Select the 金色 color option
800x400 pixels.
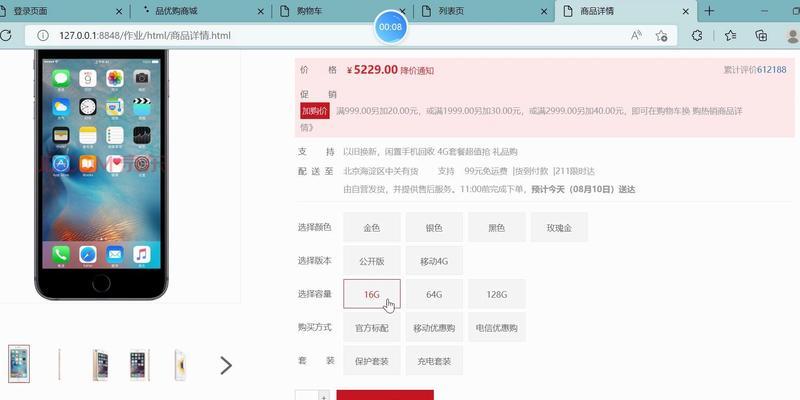(372, 228)
